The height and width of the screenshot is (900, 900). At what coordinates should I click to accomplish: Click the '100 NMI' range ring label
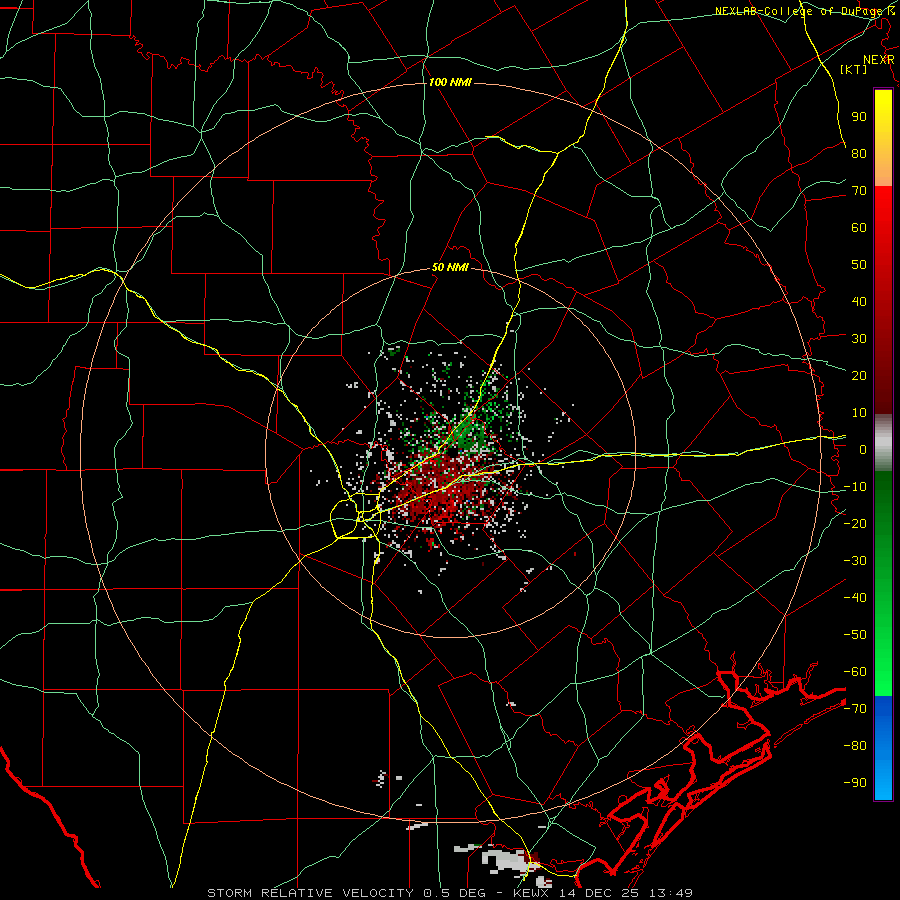[450, 82]
